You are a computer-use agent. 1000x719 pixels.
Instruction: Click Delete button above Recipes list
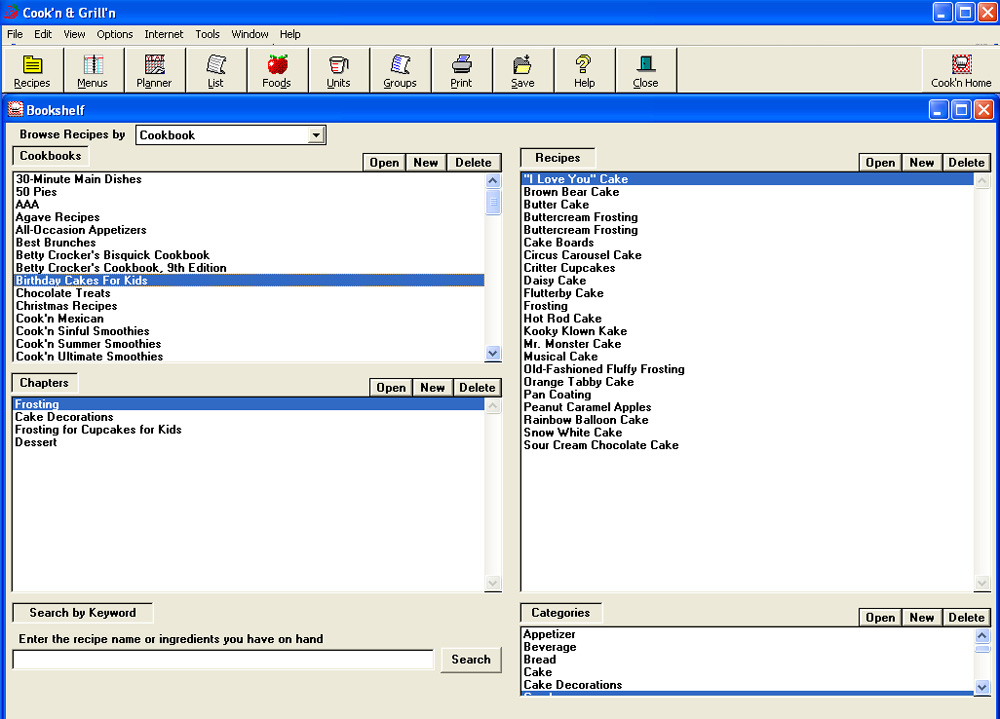point(966,163)
